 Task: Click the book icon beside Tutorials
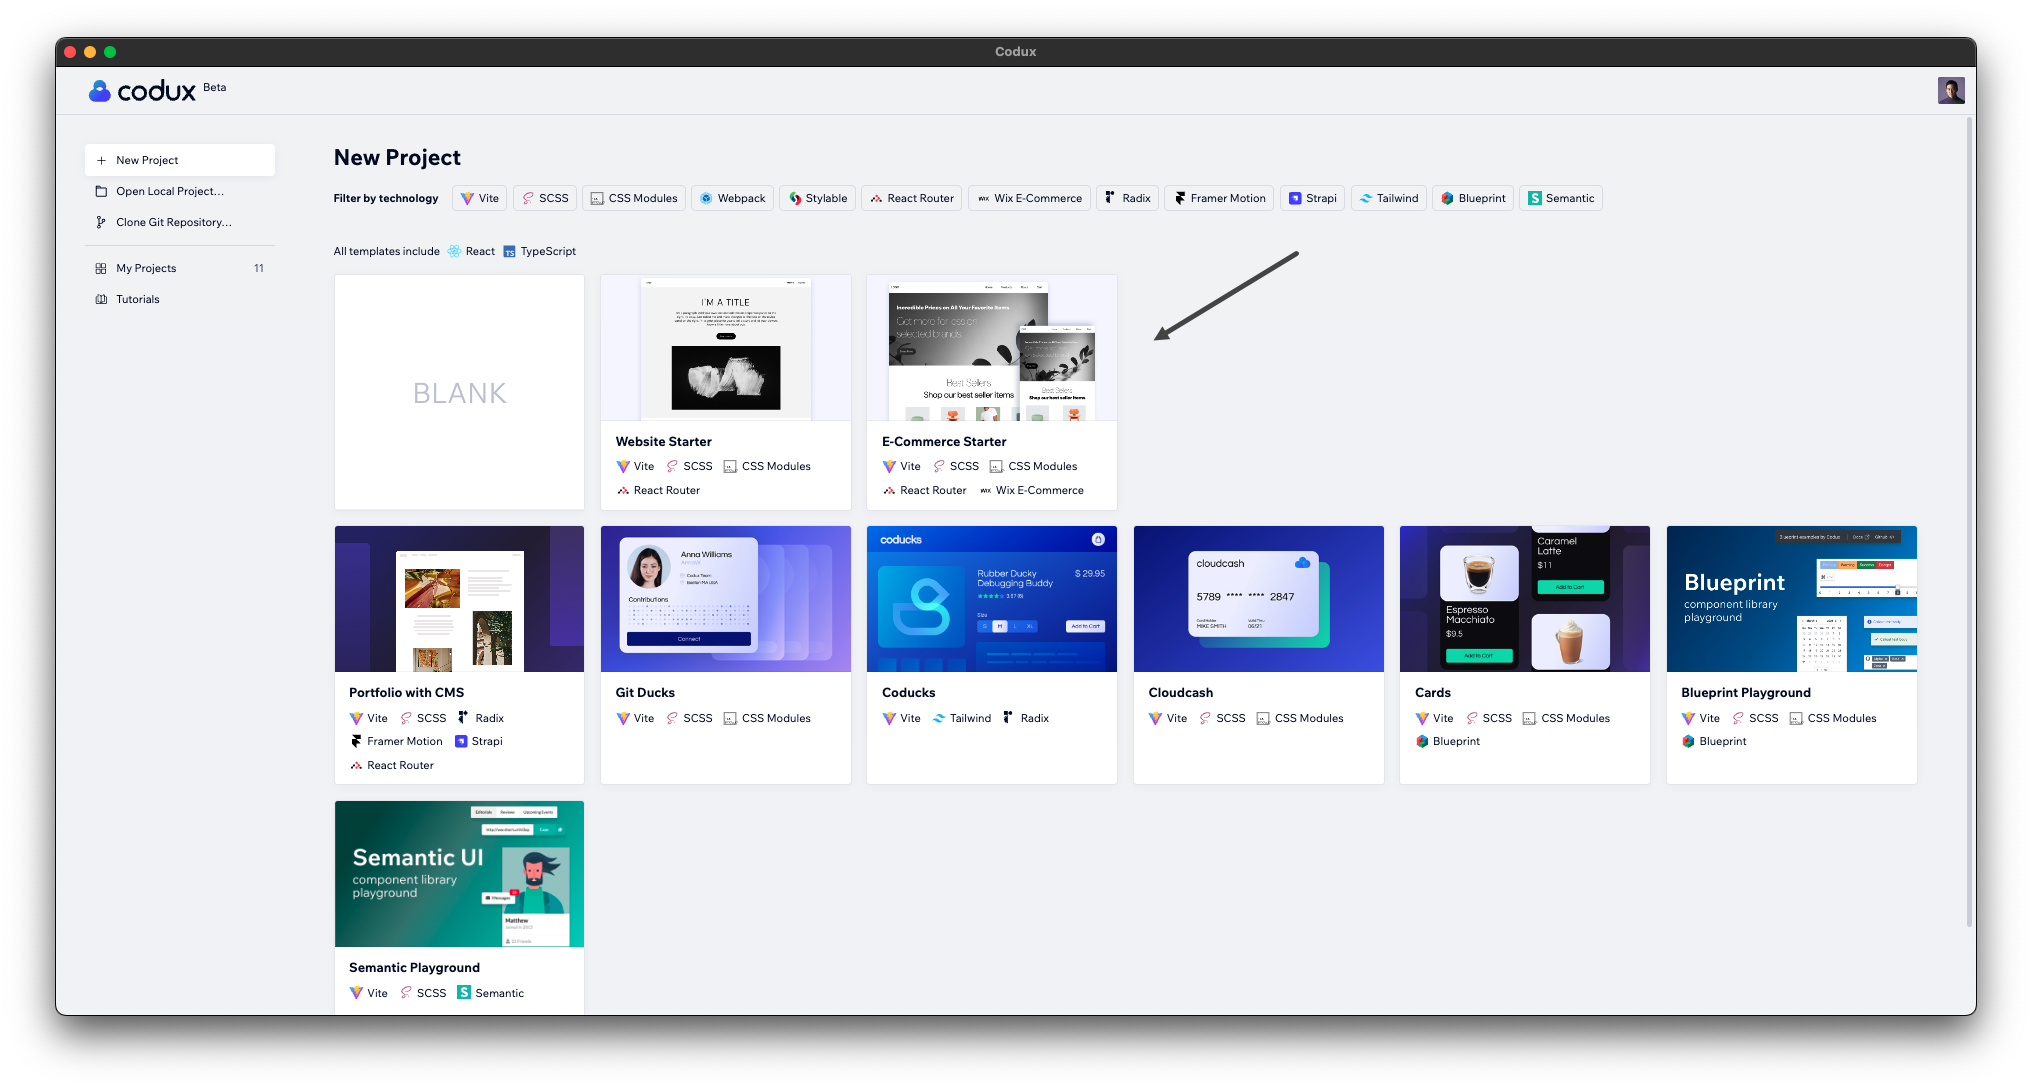101,299
